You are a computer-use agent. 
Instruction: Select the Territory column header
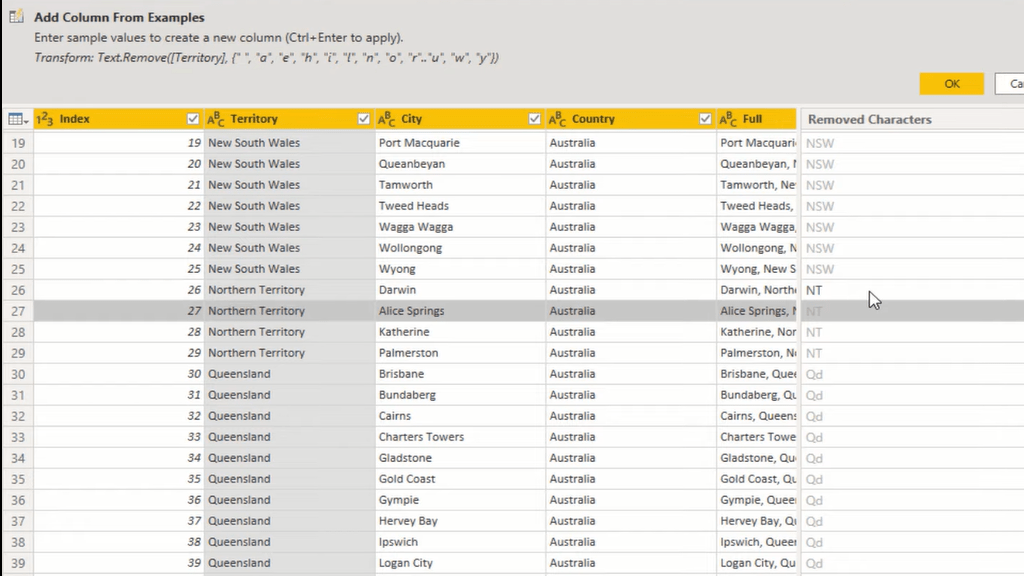tap(289, 119)
